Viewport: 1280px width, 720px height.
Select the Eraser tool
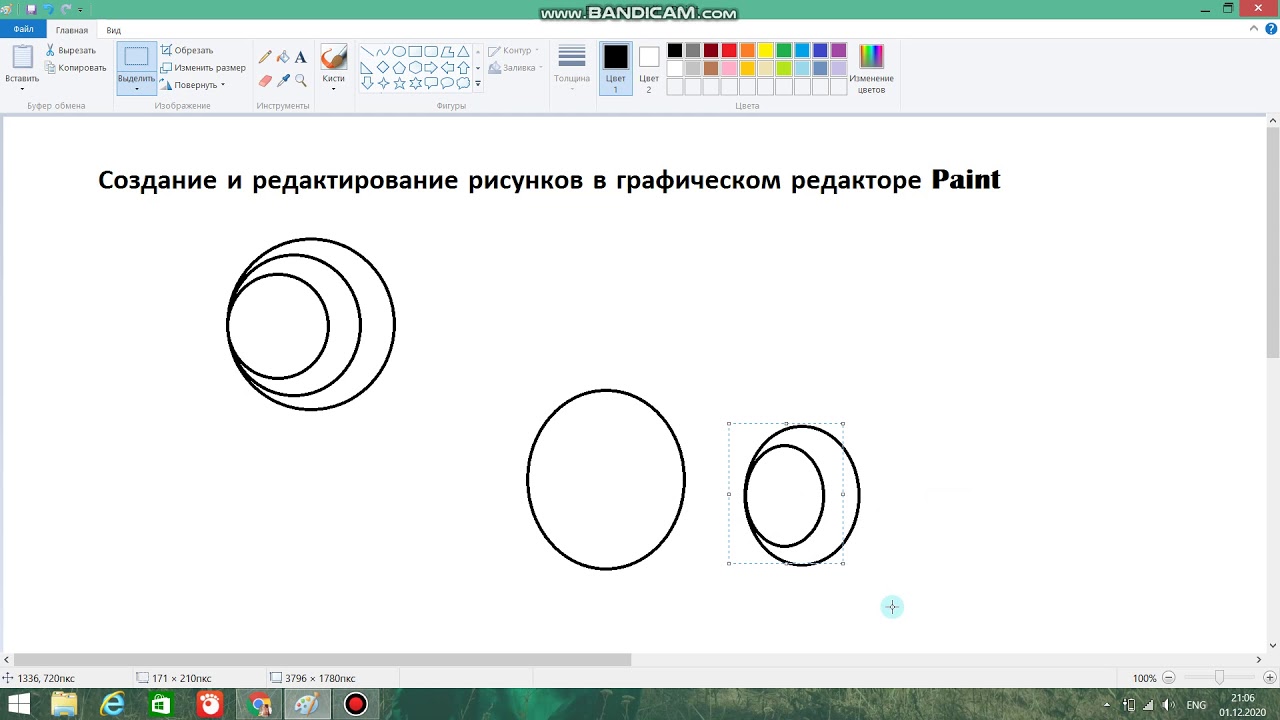(265, 80)
